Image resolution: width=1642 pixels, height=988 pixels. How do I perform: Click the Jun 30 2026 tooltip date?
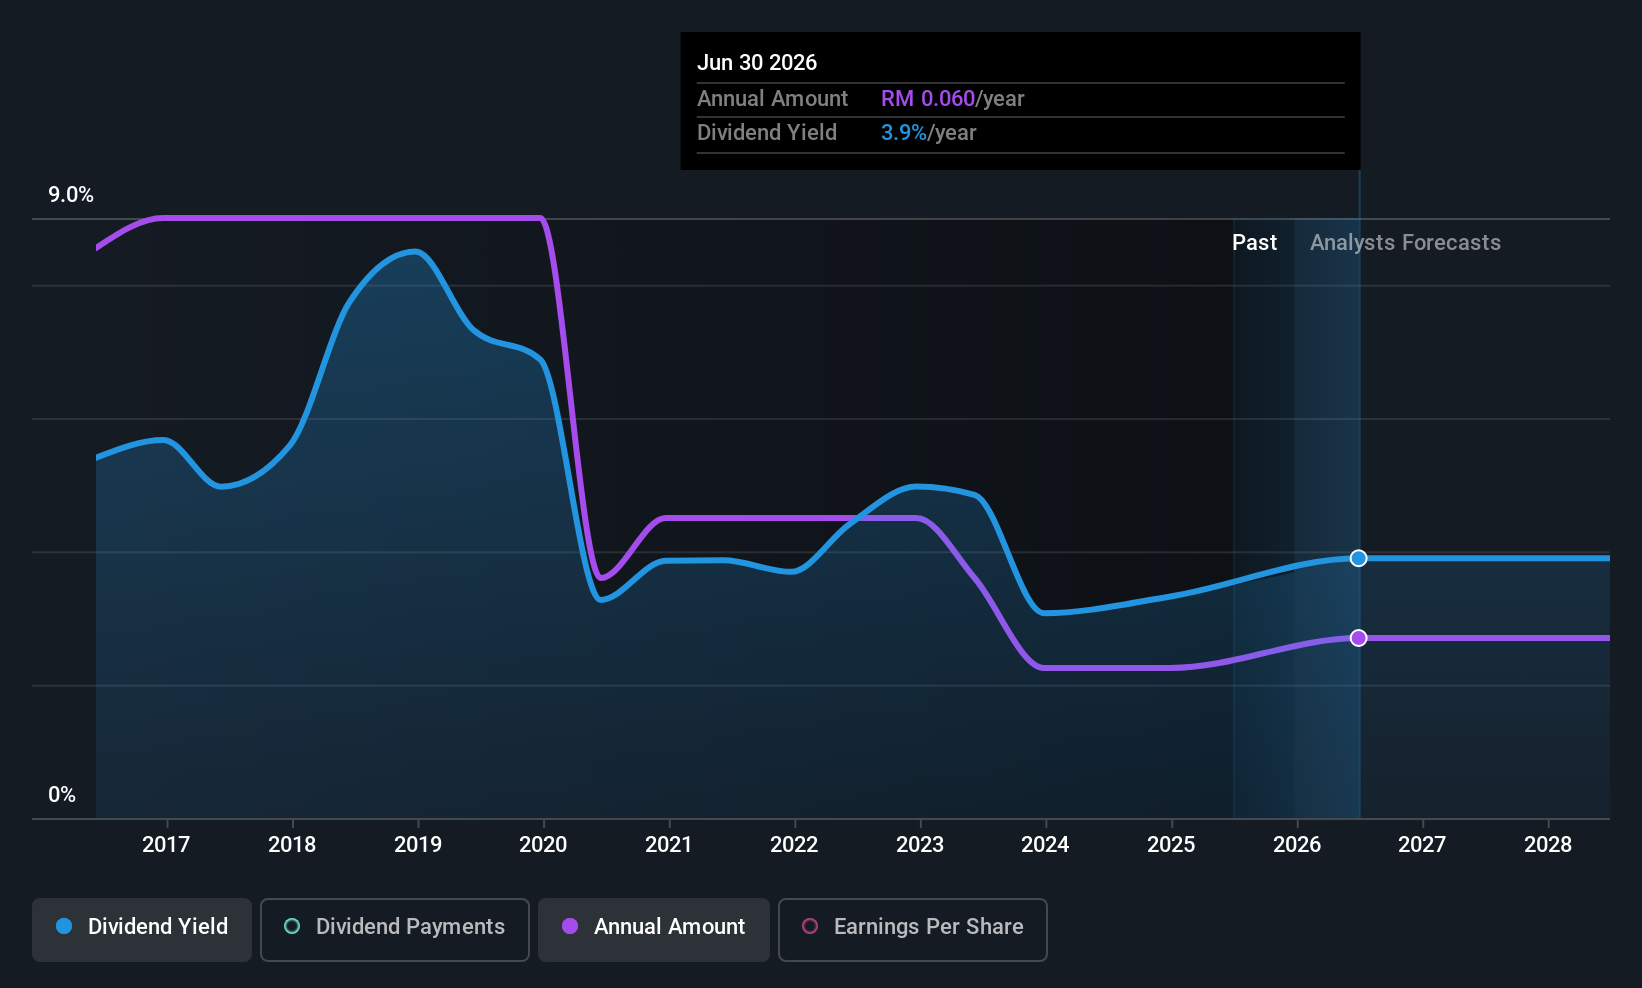point(757,63)
